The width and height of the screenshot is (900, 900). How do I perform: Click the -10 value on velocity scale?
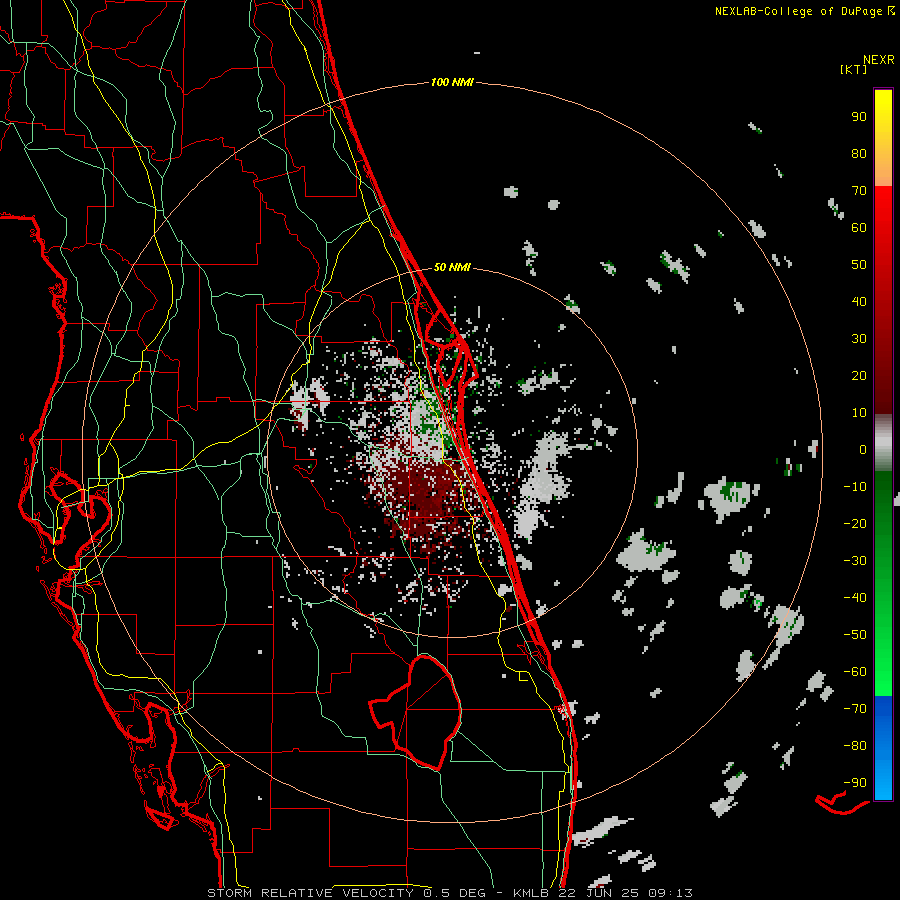click(855, 487)
